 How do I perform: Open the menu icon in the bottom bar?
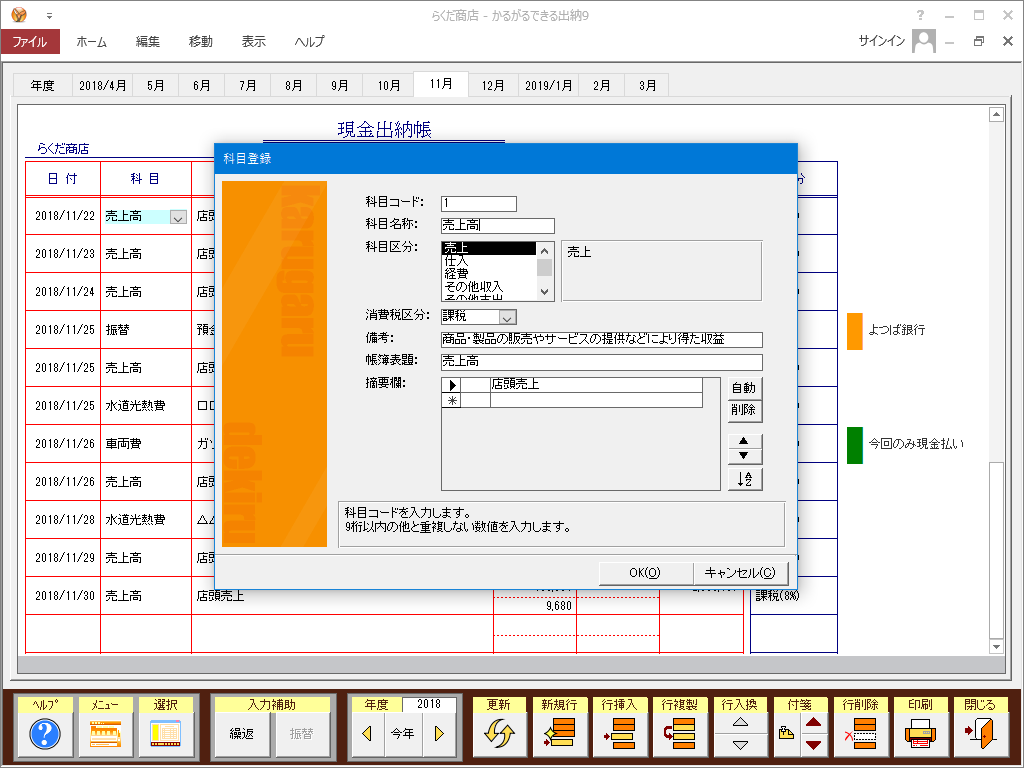(105, 734)
